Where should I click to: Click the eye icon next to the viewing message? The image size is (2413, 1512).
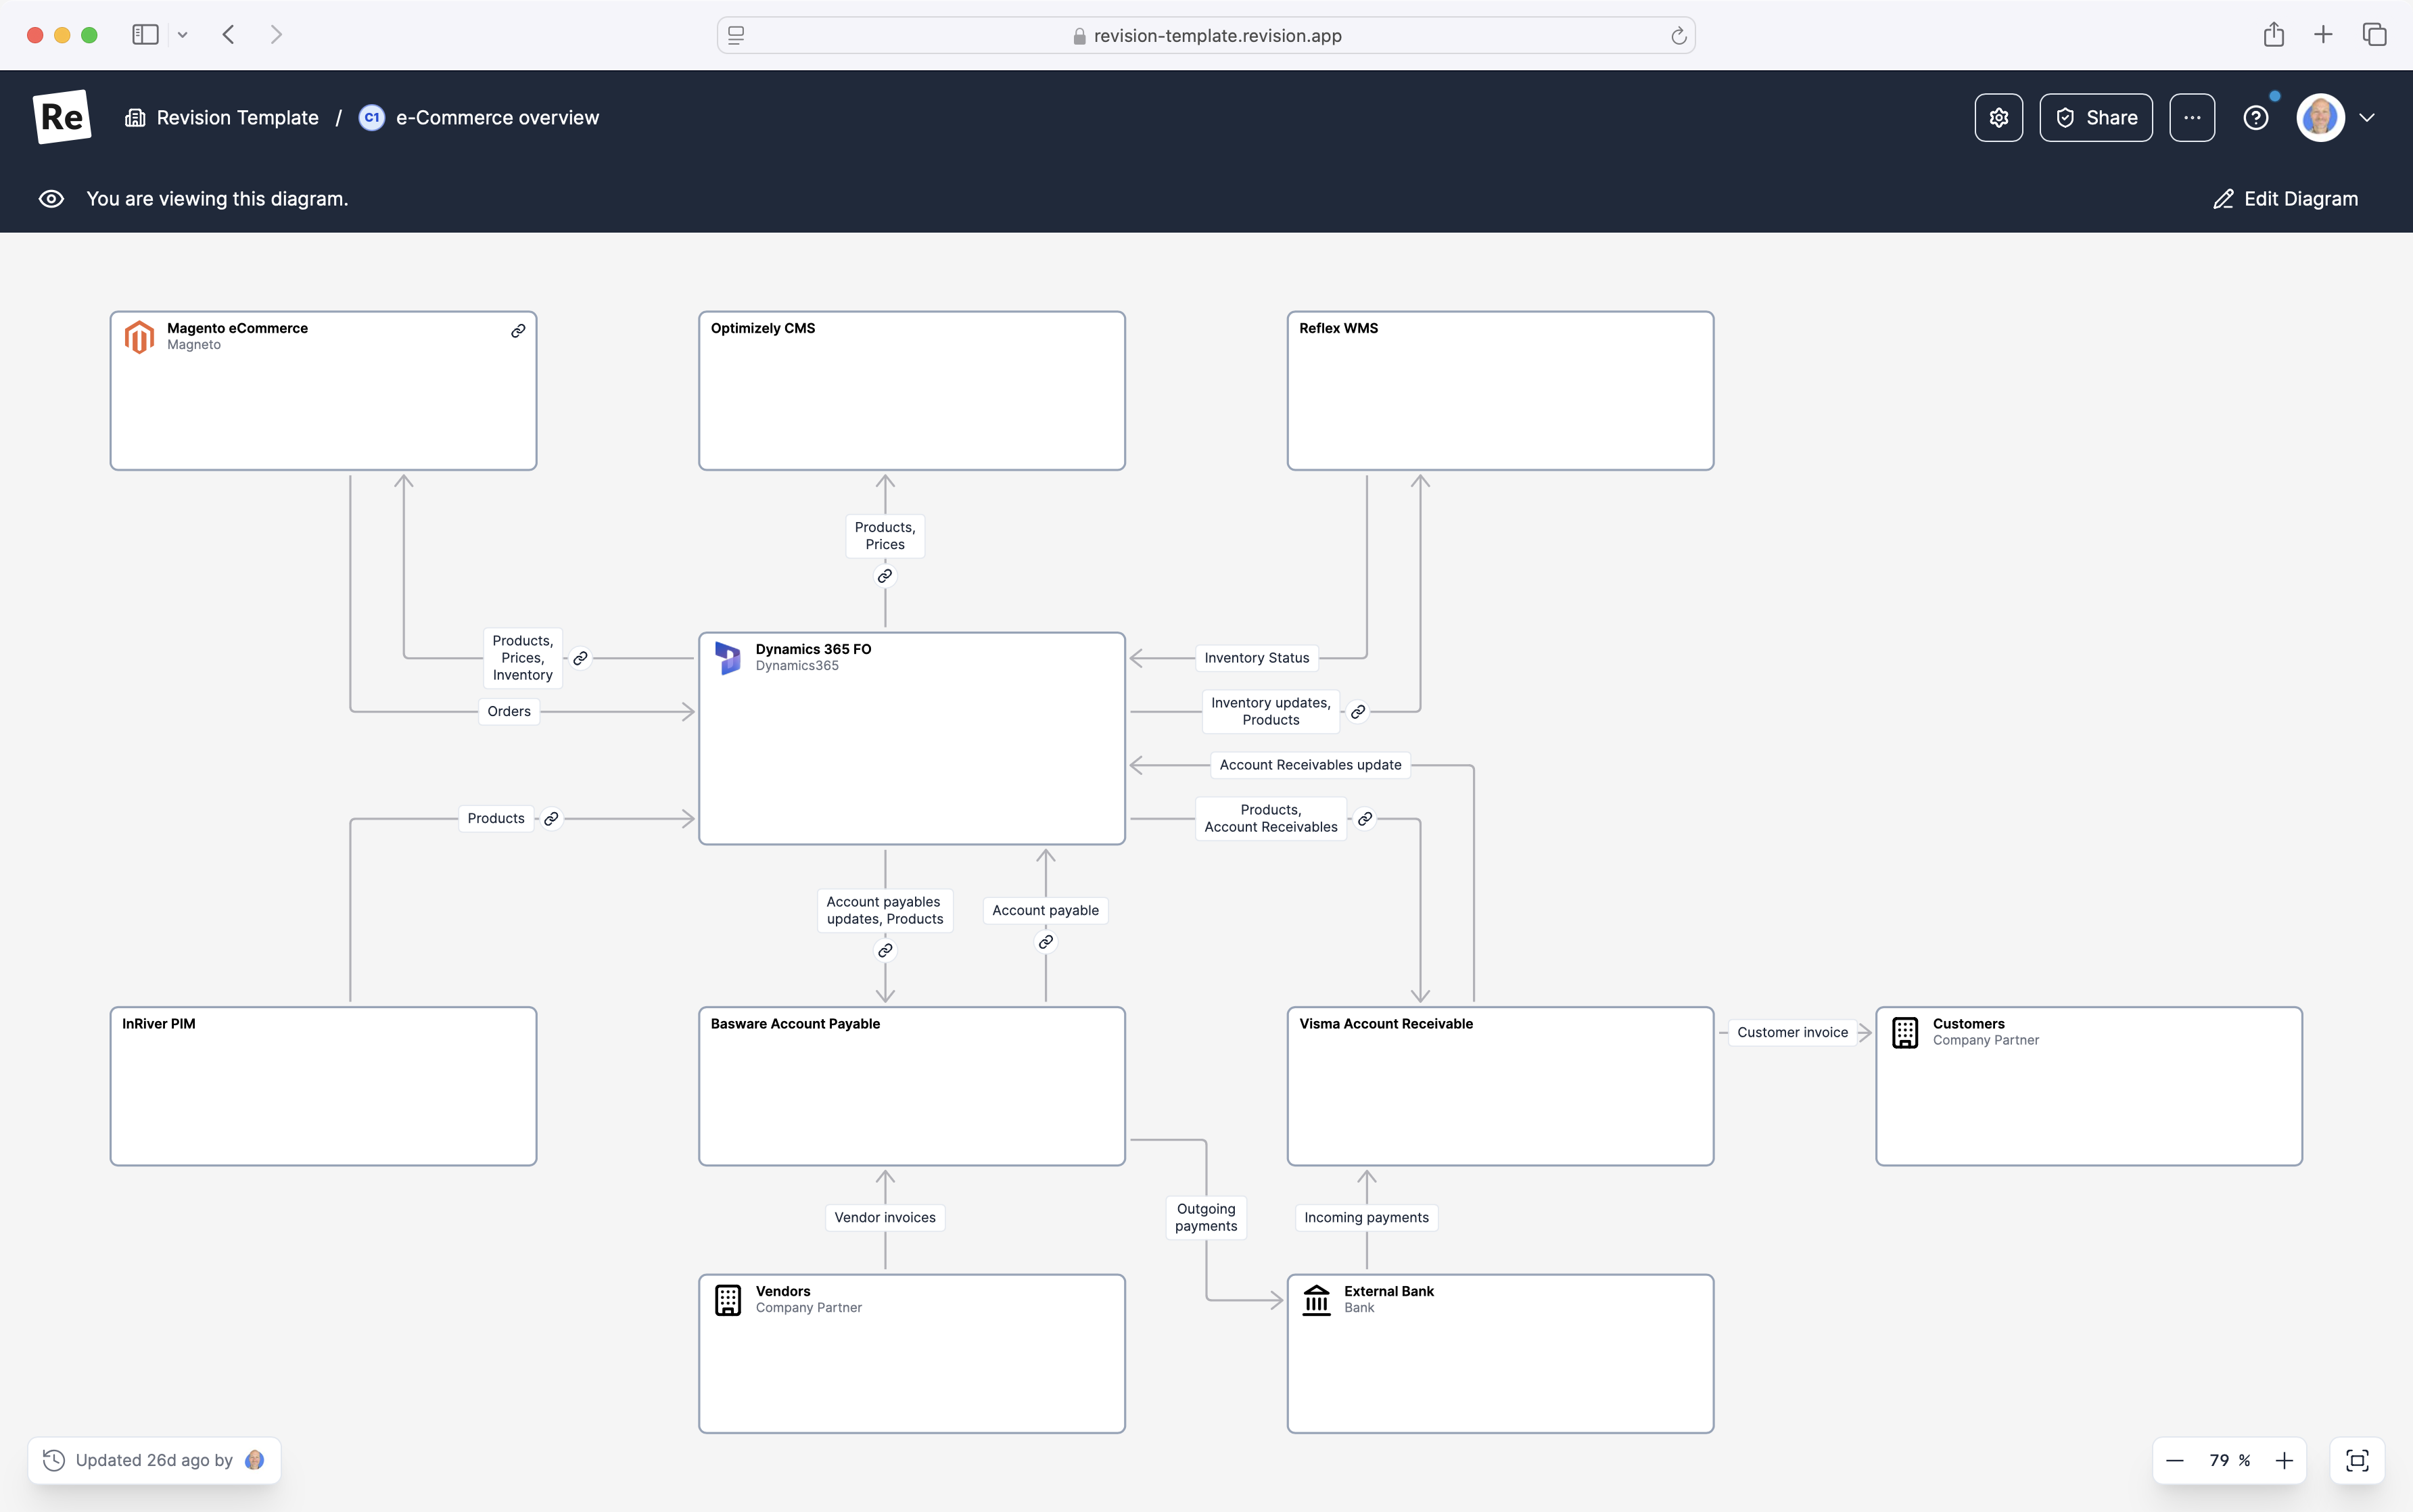51,199
